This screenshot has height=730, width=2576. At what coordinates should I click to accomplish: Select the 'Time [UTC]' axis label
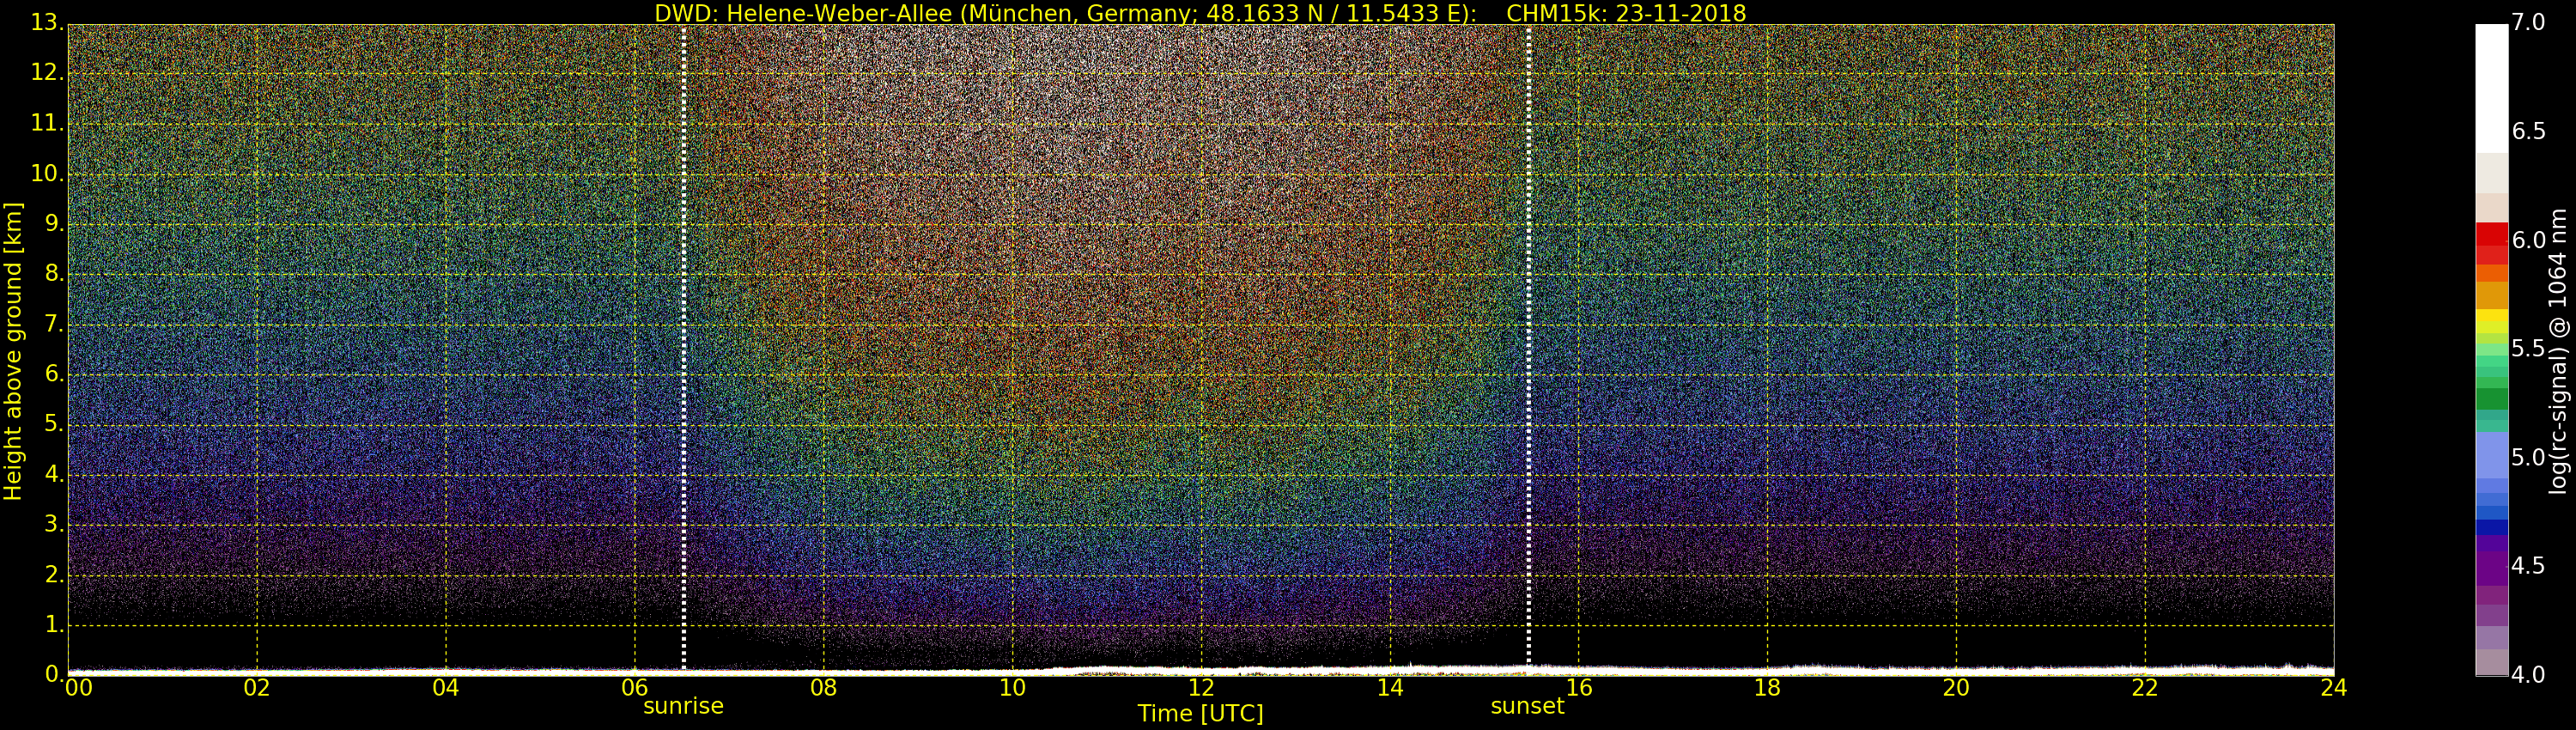[x=1200, y=714]
